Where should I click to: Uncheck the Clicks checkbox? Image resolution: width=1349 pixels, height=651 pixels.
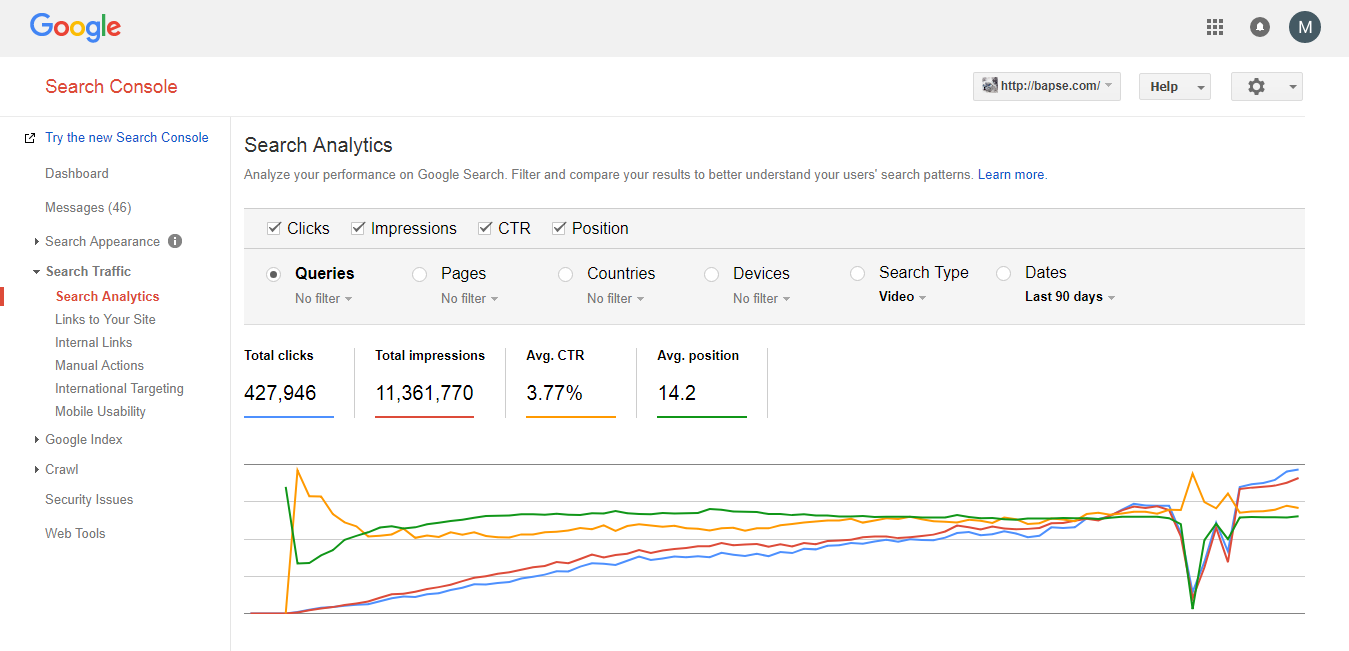click(x=274, y=228)
